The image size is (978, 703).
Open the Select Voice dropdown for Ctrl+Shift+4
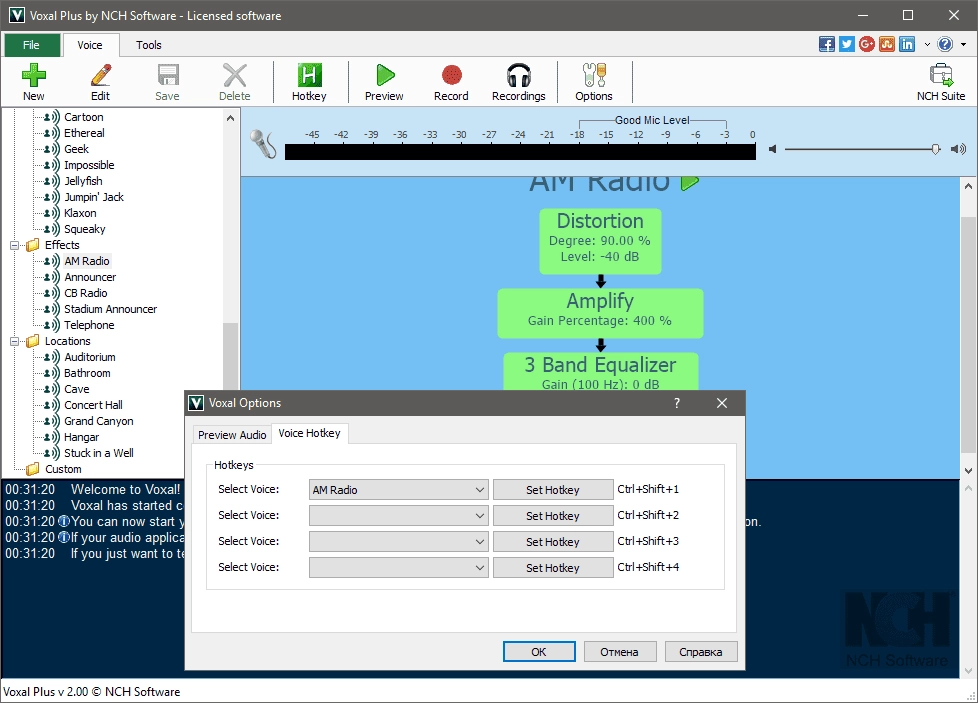[x=399, y=568]
